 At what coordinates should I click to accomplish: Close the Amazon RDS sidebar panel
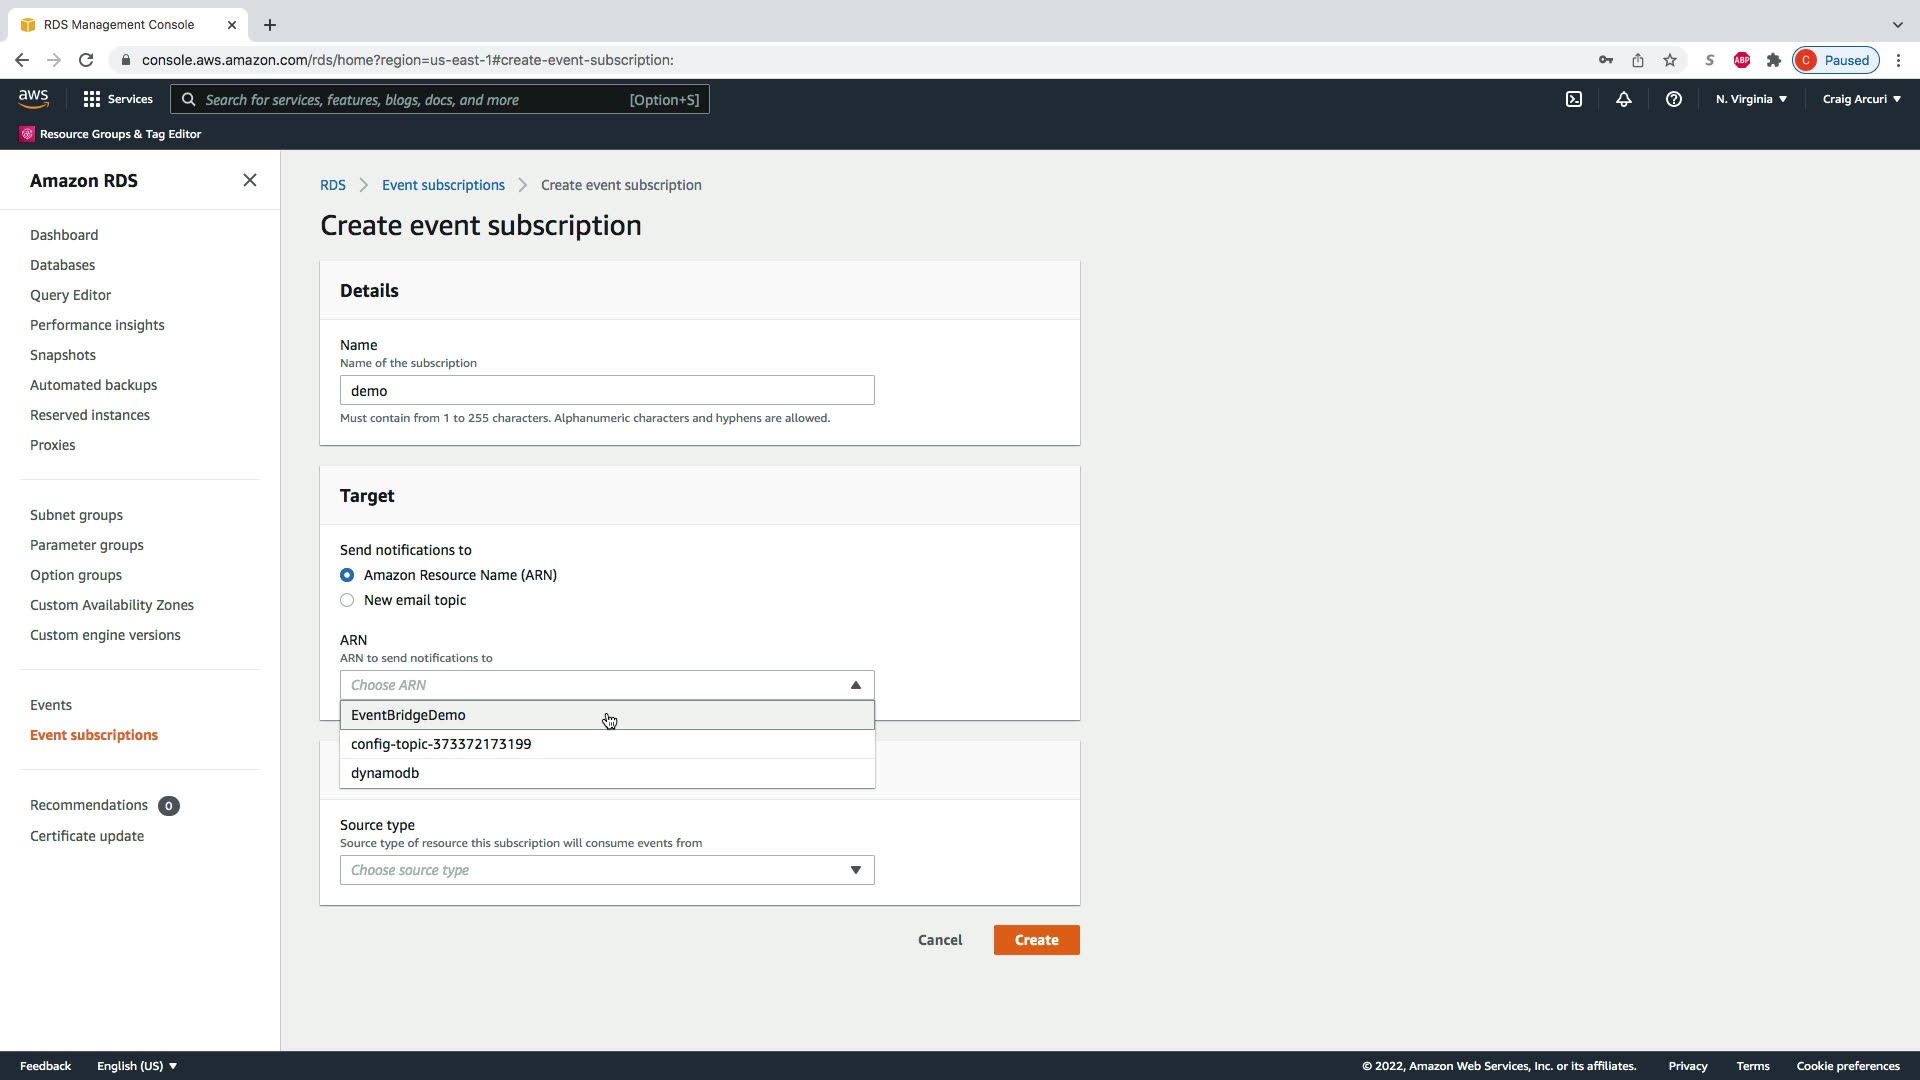[x=250, y=180]
